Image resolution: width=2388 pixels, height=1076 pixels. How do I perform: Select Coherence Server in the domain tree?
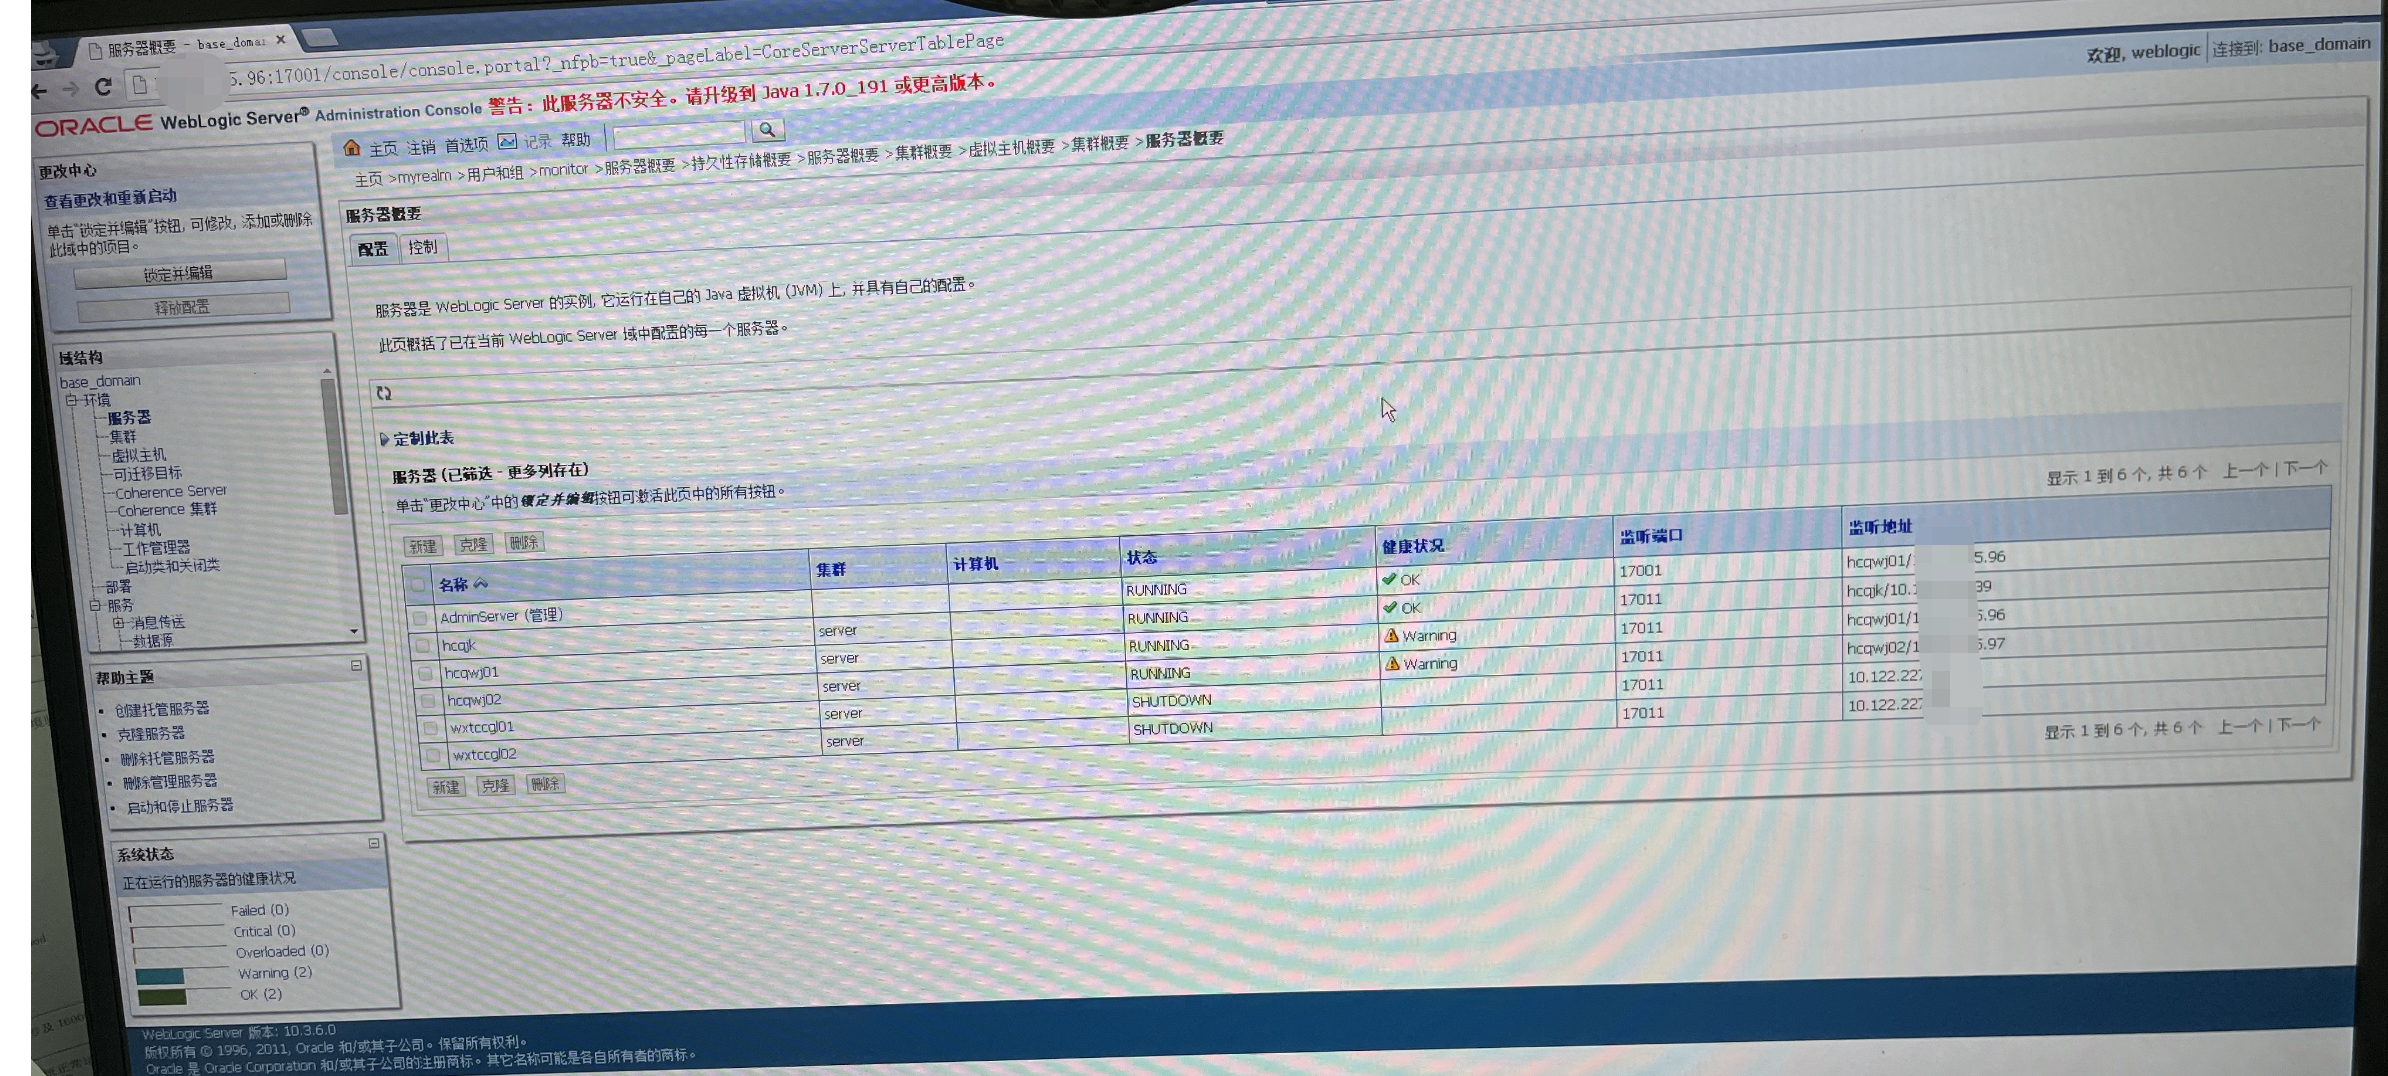point(171,492)
